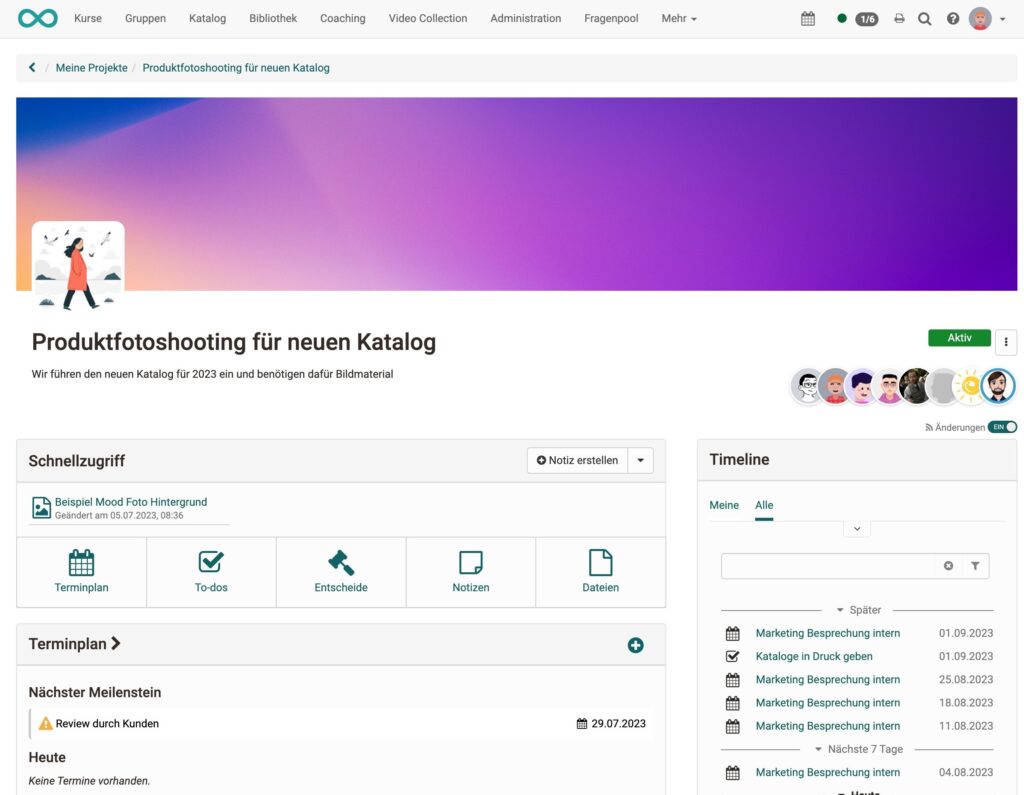This screenshot has height=795, width=1024.
Task: Open the Terminplan calendar icon in Schnellzugriff
Action: (80, 562)
